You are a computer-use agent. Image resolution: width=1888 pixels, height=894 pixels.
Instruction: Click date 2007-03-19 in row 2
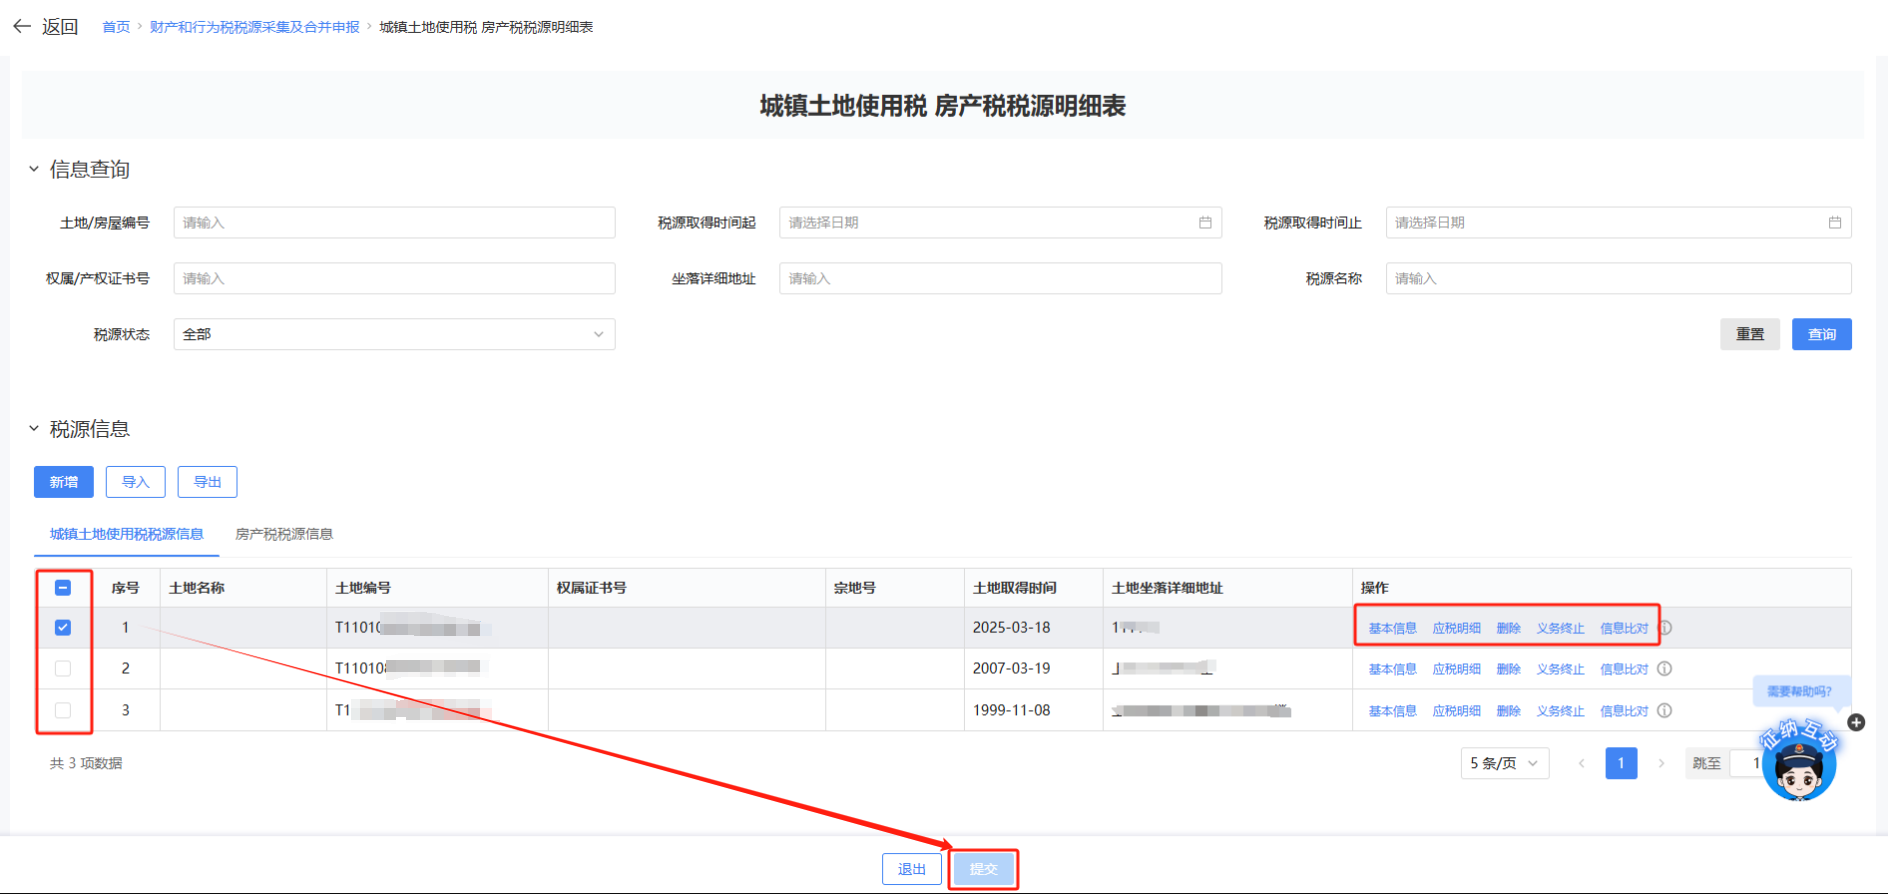tap(1011, 668)
